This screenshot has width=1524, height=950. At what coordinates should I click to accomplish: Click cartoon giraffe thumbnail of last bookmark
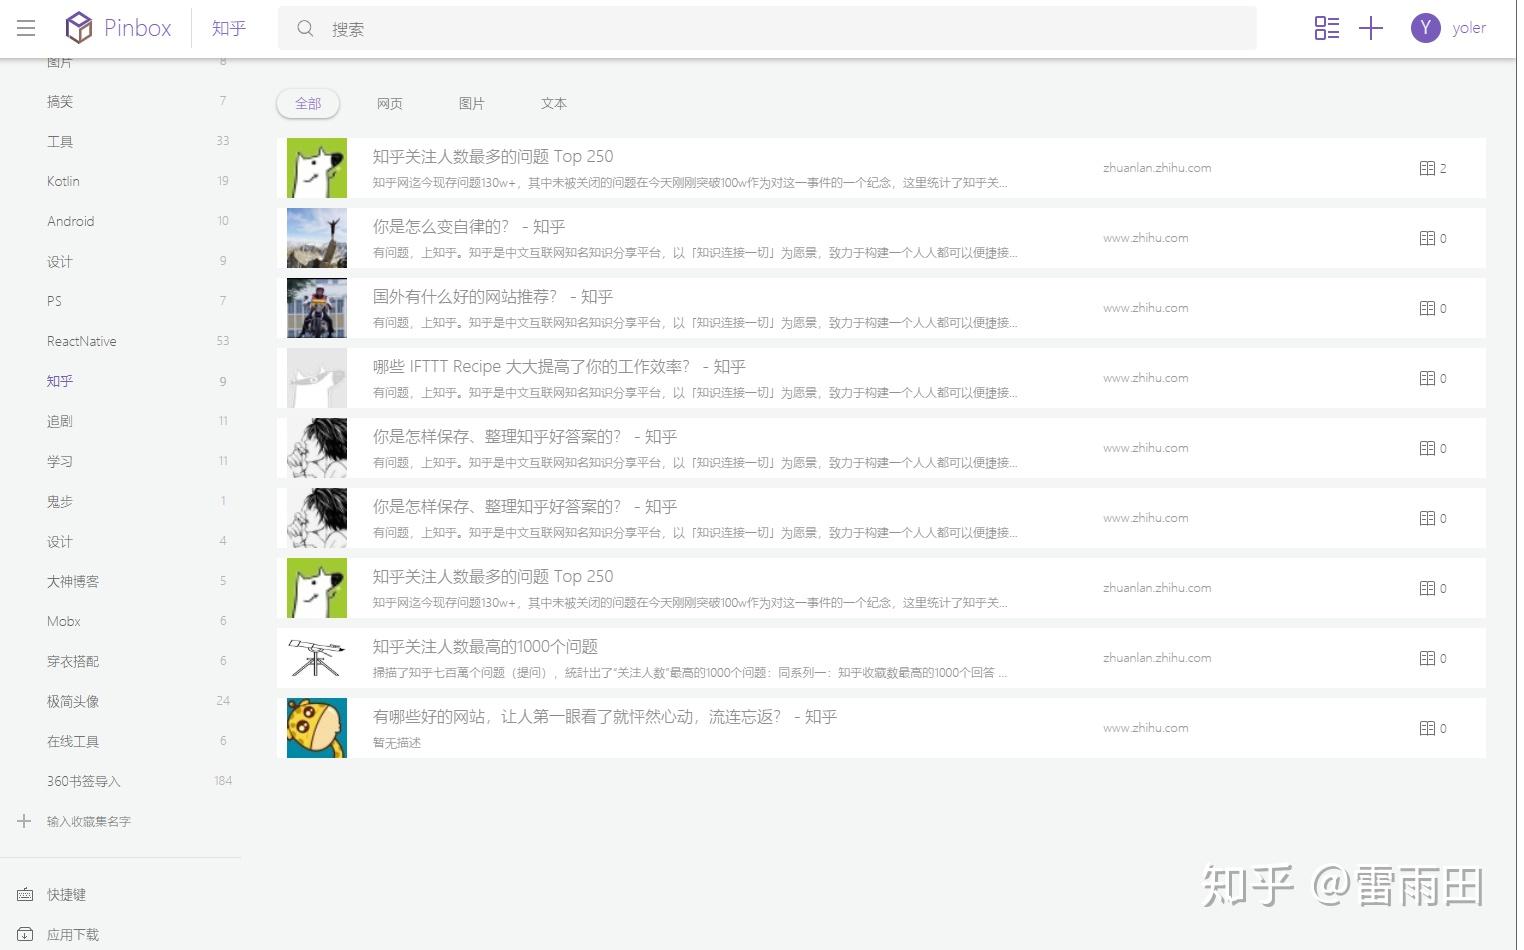tap(317, 728)
